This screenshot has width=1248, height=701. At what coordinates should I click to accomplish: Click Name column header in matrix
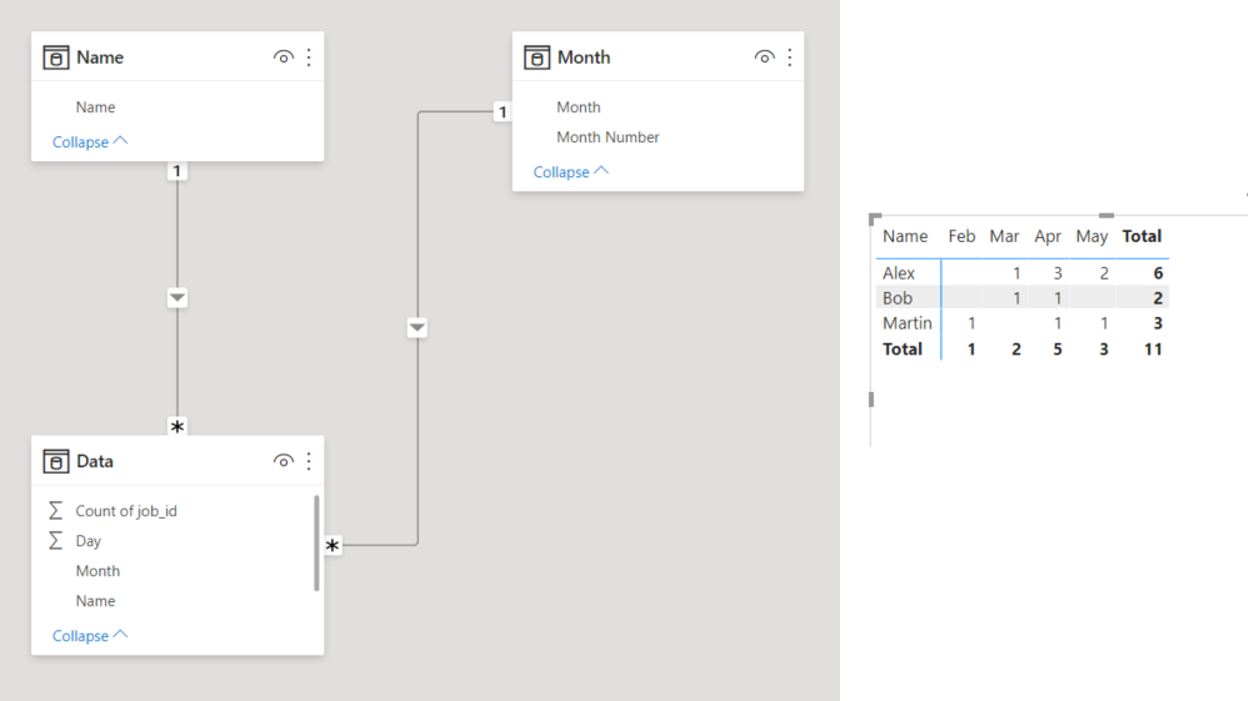tap(905, 237)
